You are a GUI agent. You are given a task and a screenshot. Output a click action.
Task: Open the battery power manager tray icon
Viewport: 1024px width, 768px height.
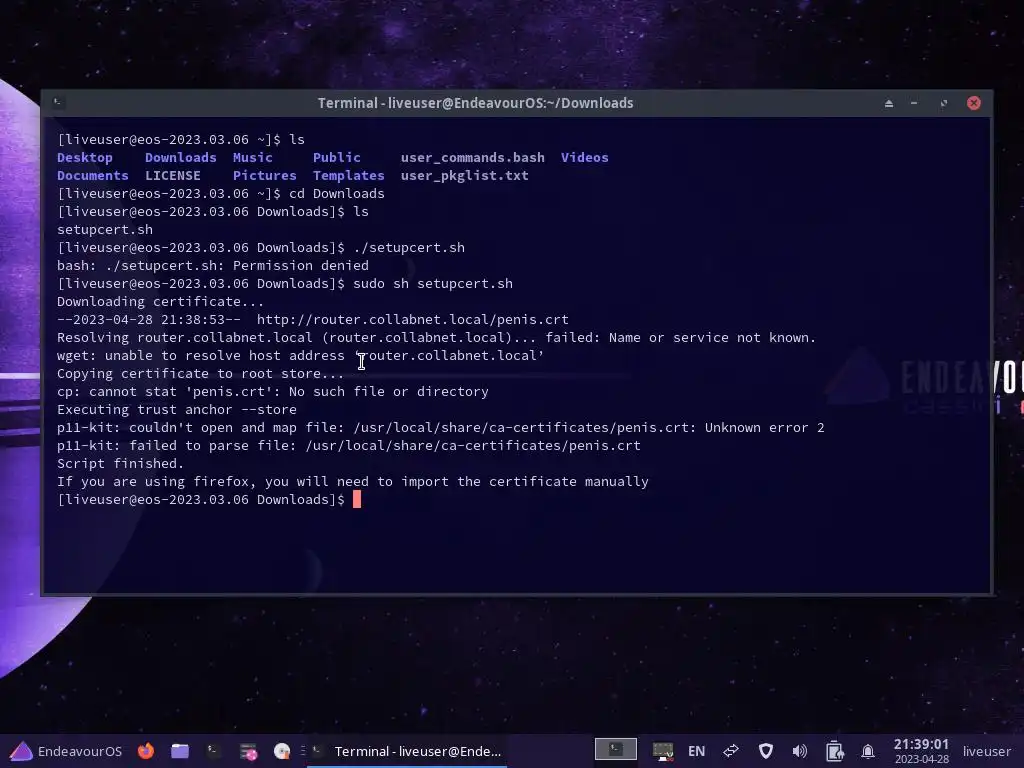coord(835,751)
